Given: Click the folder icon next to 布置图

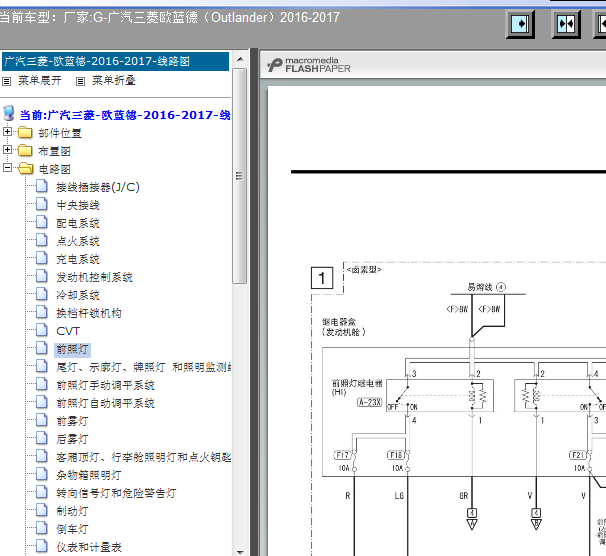Looking at the screenshot, I should (x=26, y=151).
